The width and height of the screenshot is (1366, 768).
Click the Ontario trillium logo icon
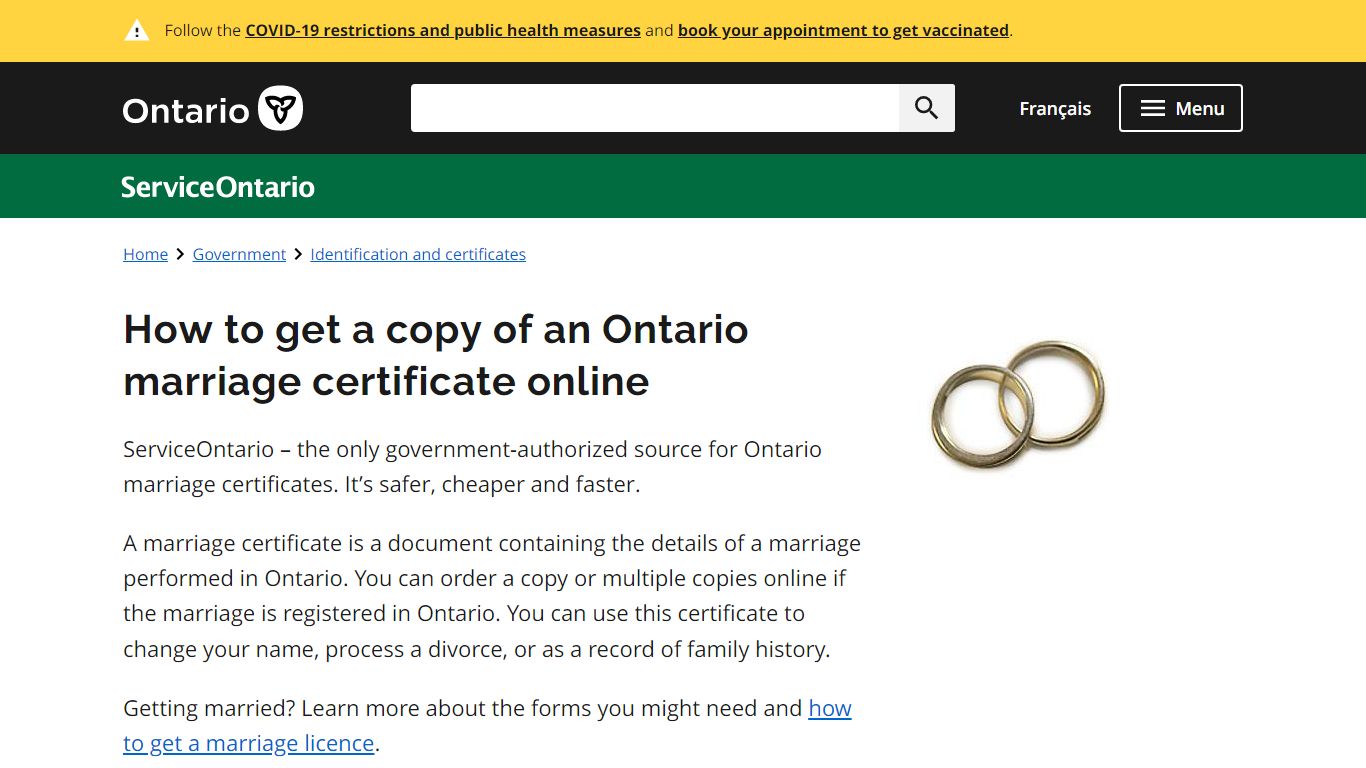280,108
